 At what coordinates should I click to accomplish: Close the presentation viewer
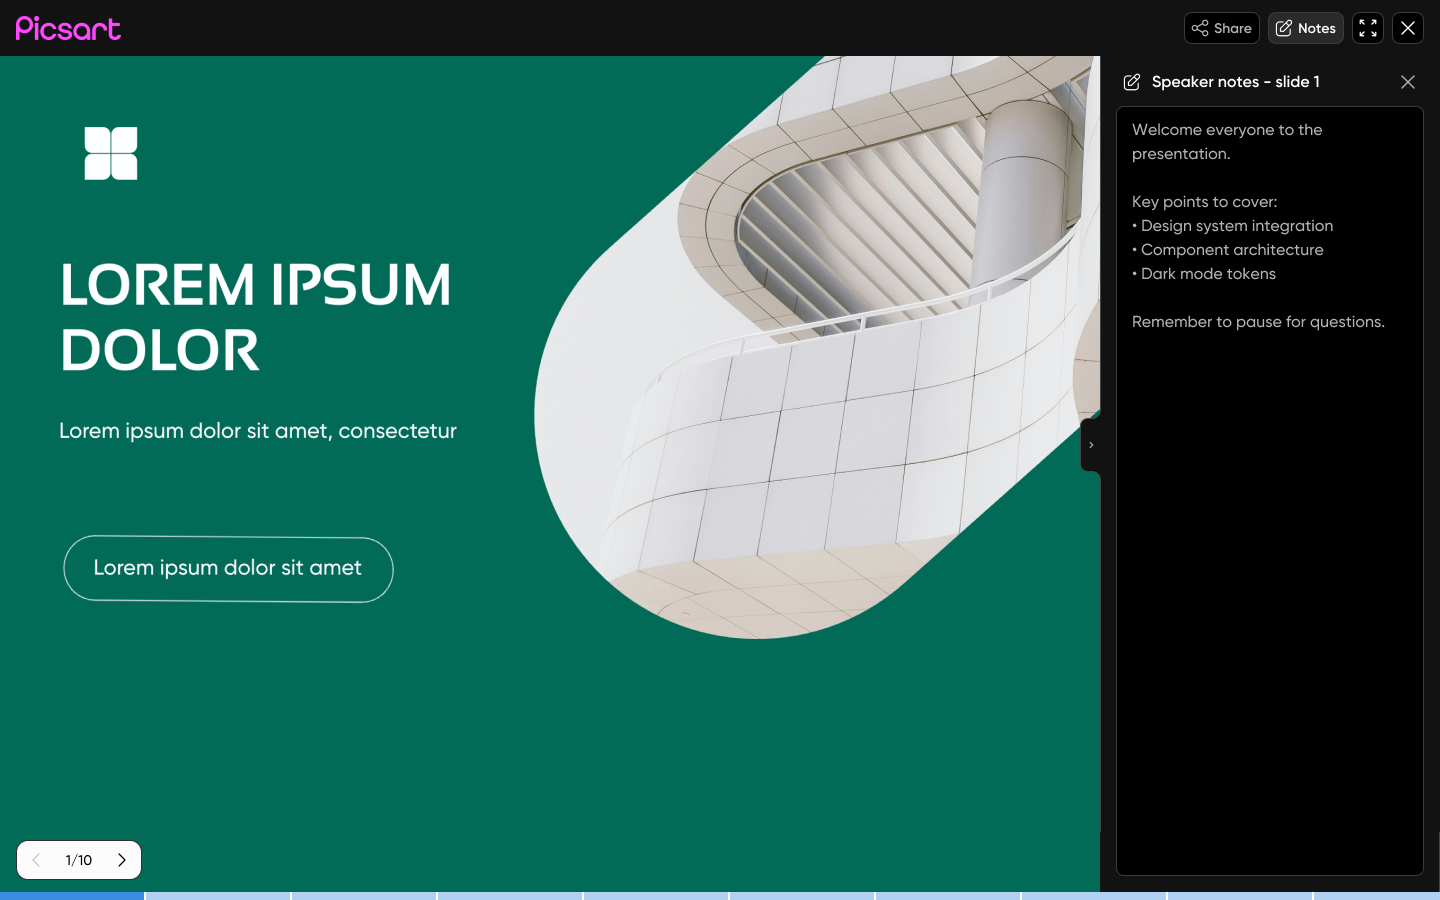tap(1408, 28)
